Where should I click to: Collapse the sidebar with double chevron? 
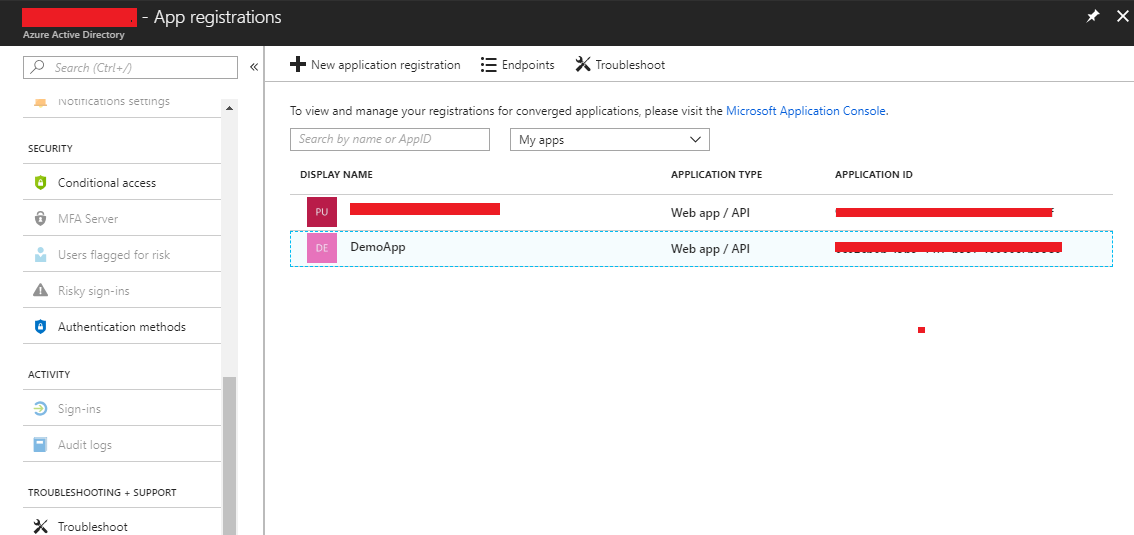(254, 67)
